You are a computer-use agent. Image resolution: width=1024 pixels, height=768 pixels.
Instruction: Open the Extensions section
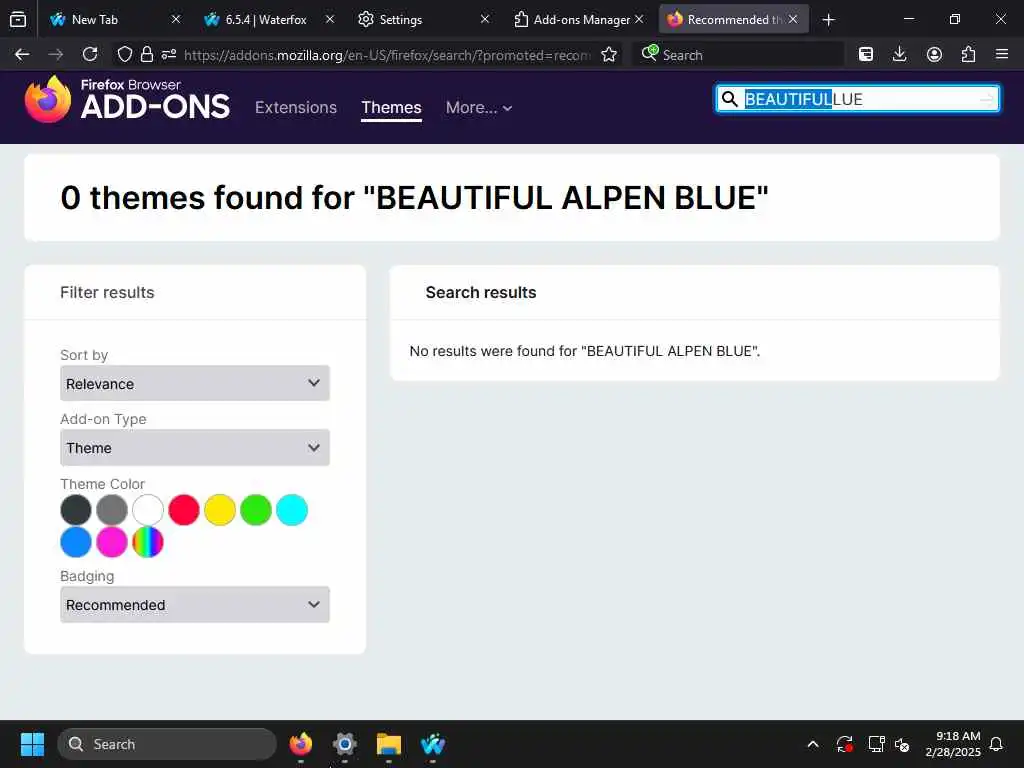pos(296,107)
